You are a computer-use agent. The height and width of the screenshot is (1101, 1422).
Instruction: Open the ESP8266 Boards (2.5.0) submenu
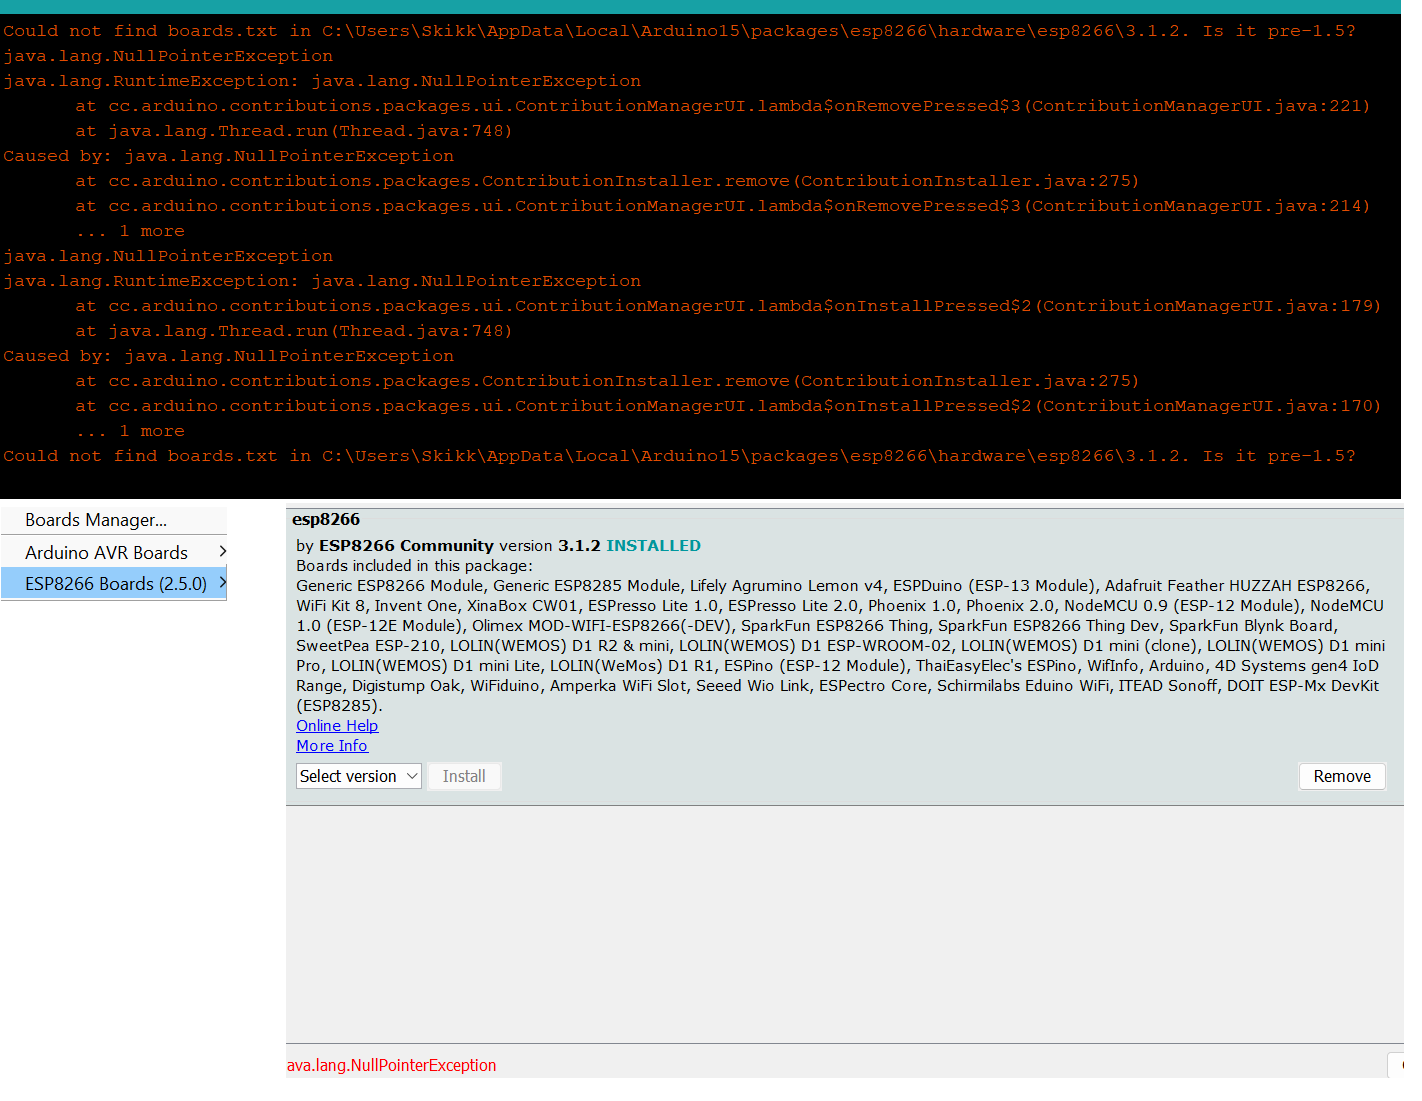[x=114, y=583]
